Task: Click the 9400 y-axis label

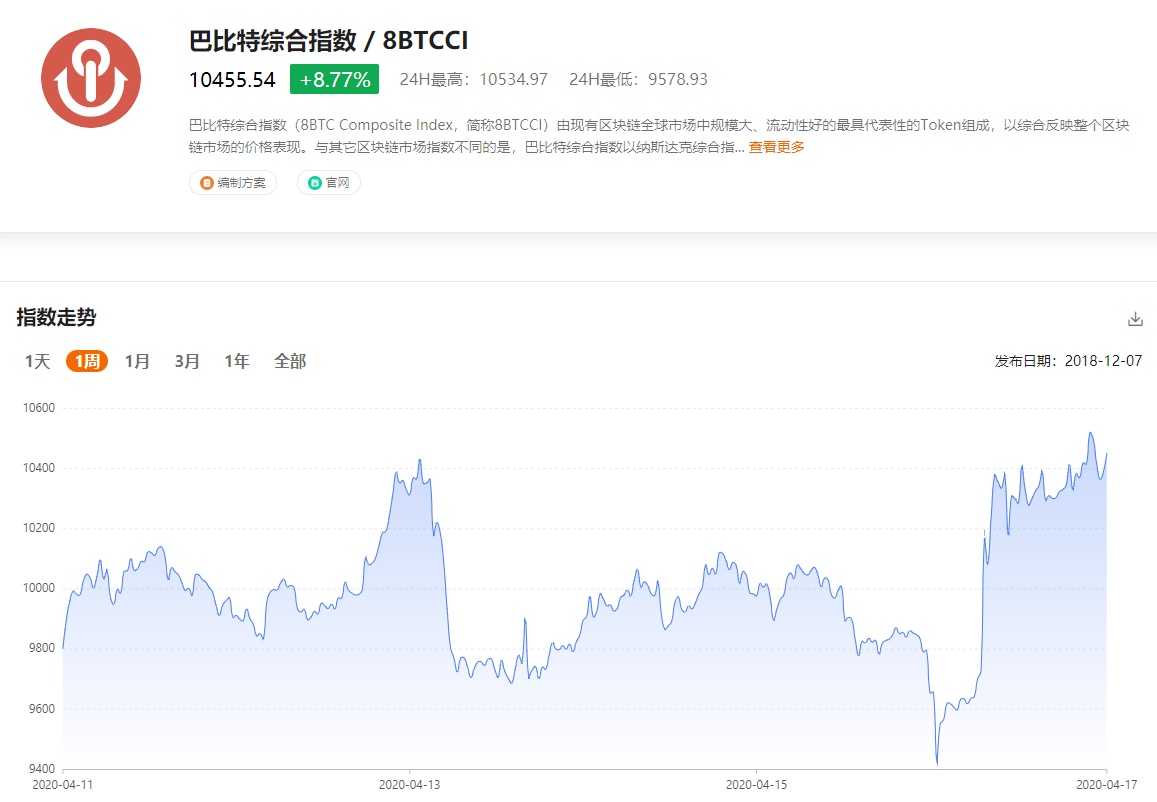Action: 42,769
